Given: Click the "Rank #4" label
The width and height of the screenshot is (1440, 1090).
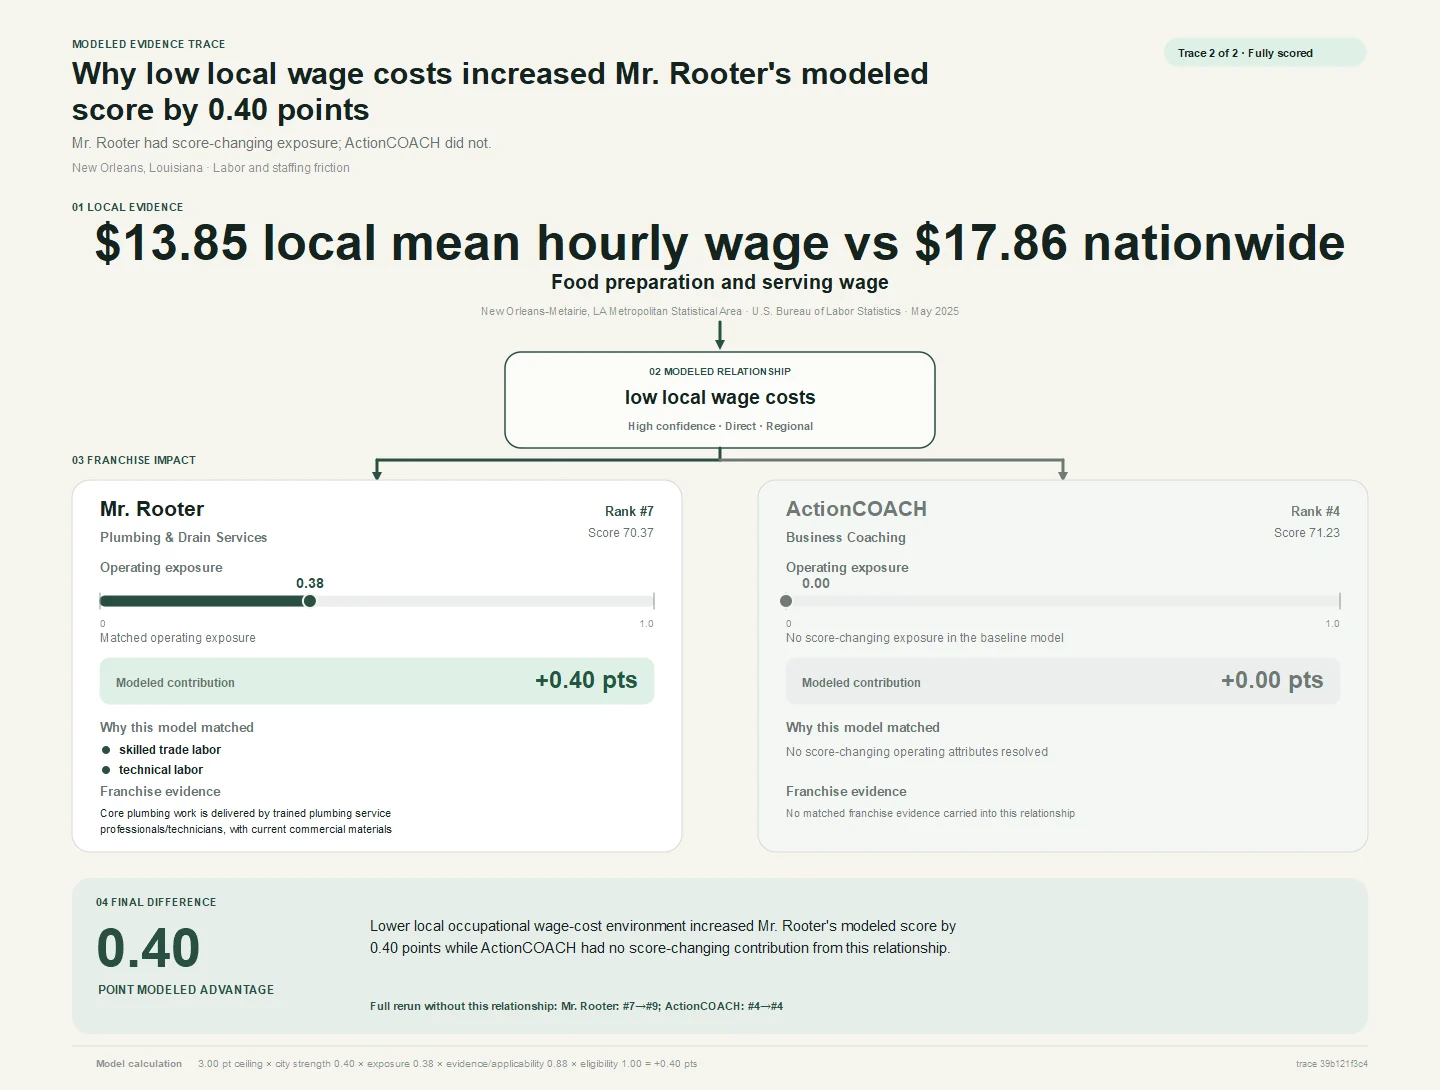Looking at the screenshot, I should [1315, 511].
